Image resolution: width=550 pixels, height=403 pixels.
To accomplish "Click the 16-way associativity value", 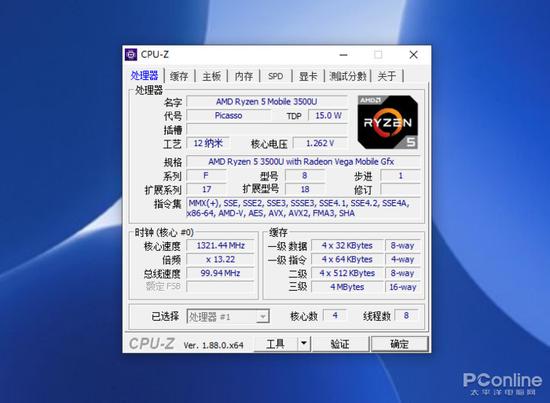I will point(402,287).
